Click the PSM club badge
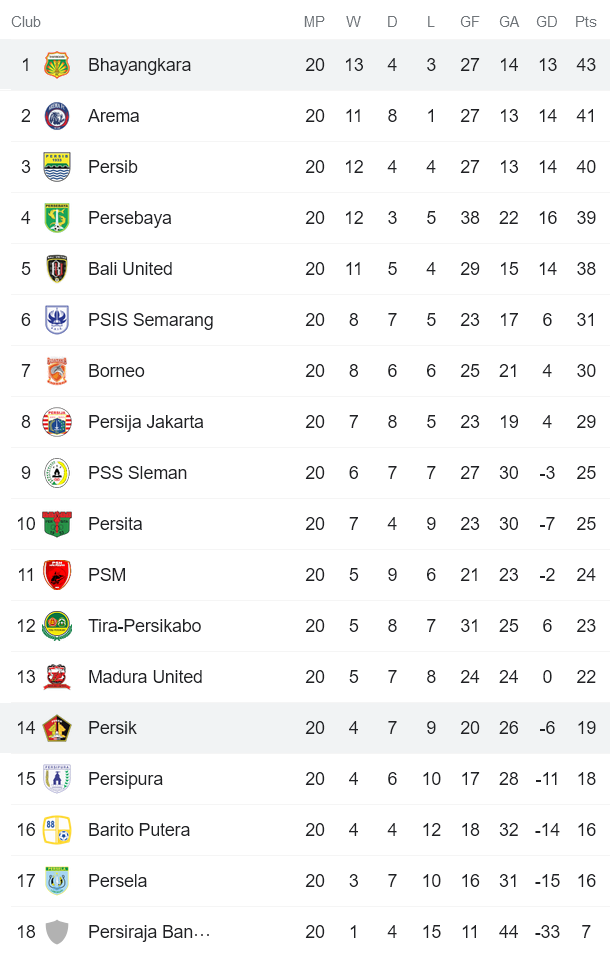This screenshot has width=610, height=963. coord(57,574)
